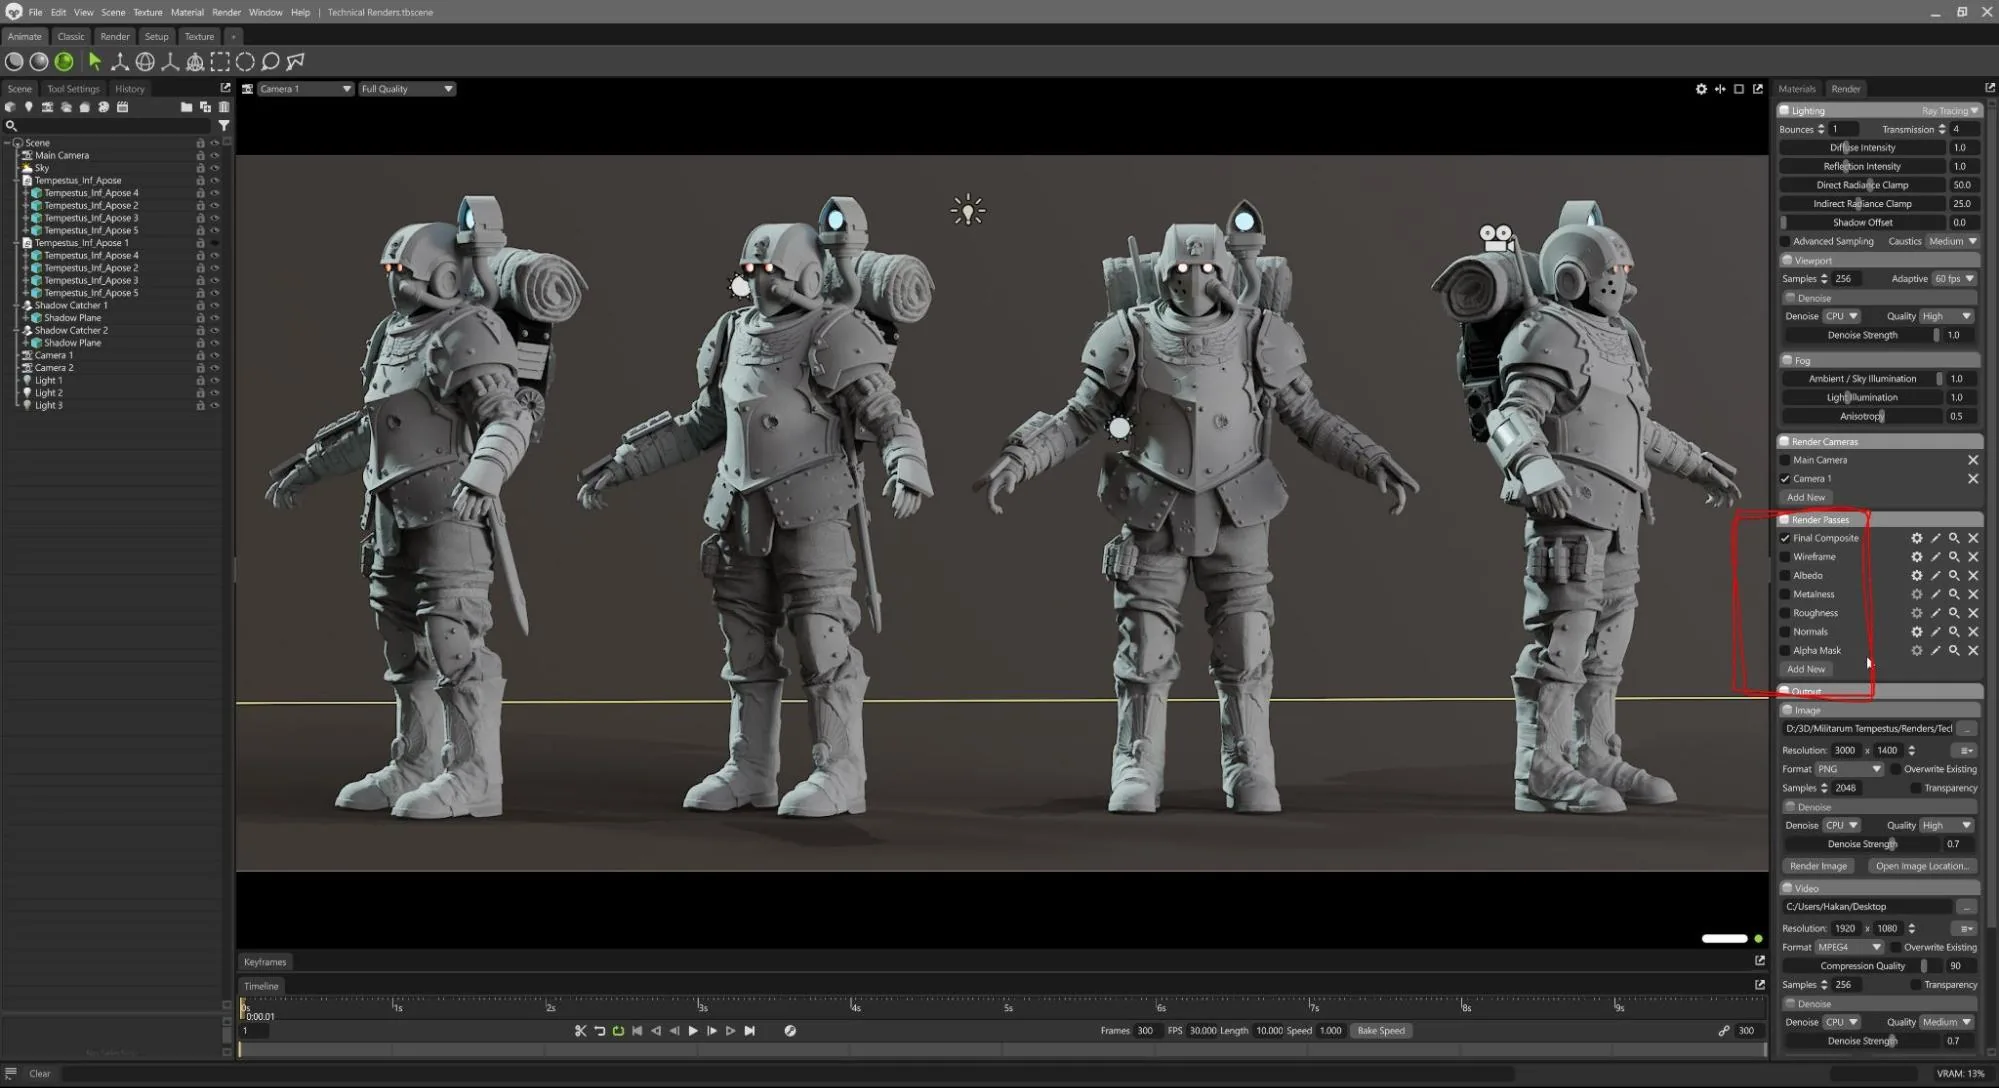Open the Materials panel tab
The image size is (1999, 1088).
coord(1797,89)
